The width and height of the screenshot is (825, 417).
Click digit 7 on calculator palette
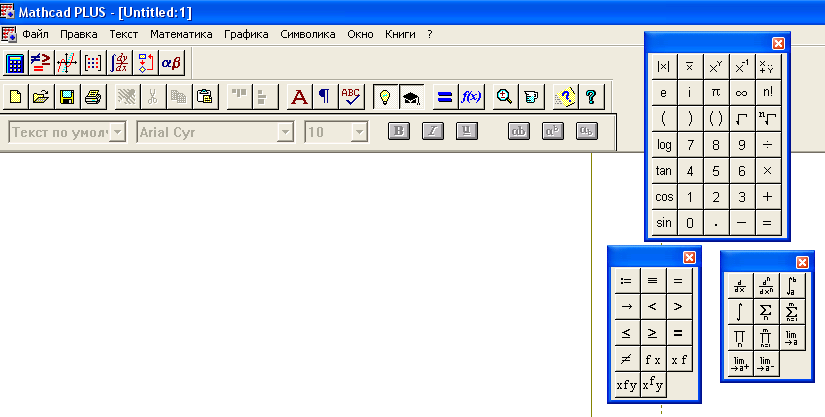690,145
